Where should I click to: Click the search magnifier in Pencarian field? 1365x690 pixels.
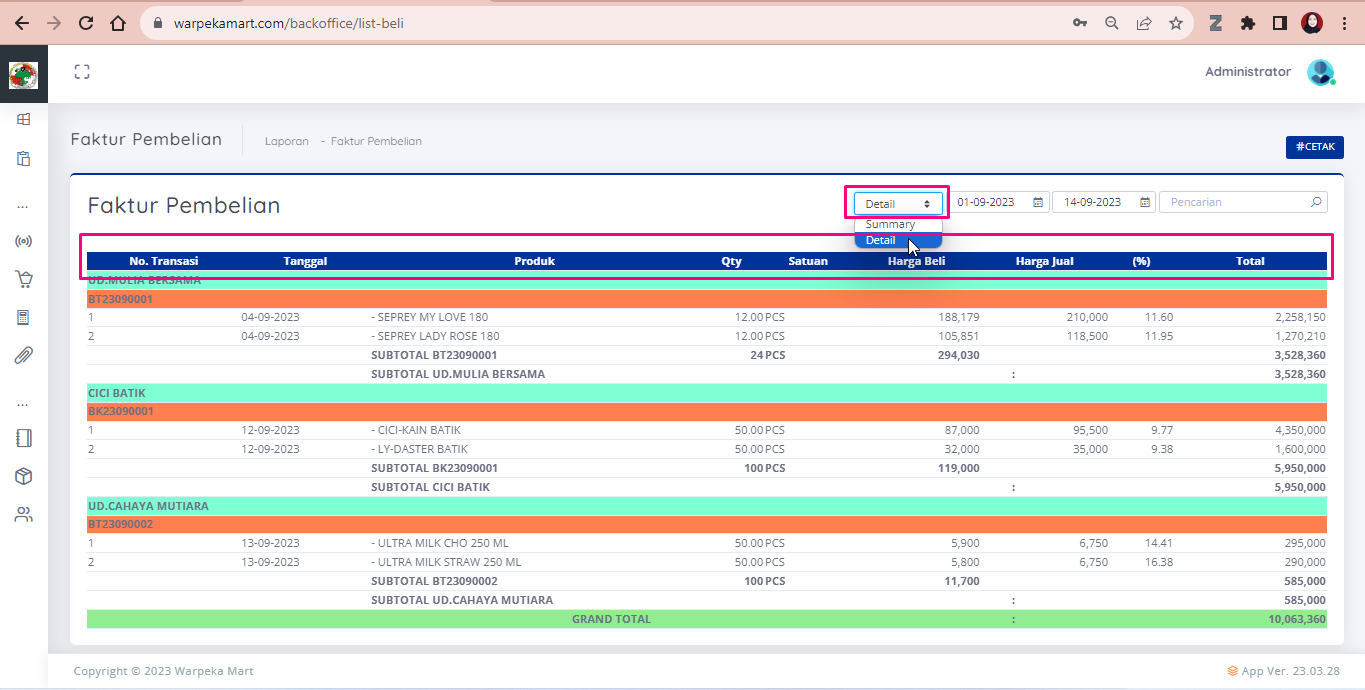[1316, 202]
